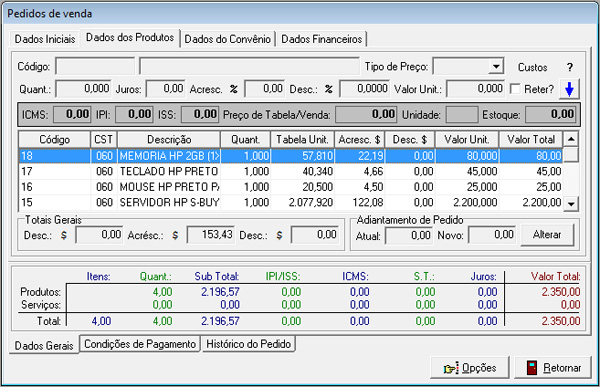Click the Novo adiantamento field
The image size is (600, 387).
point(492,235)
